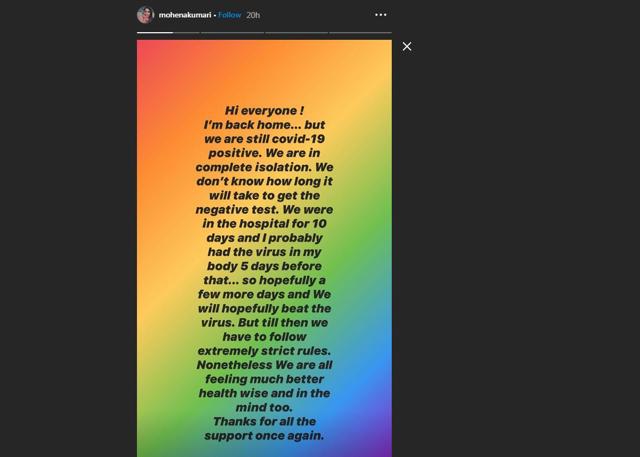Image resolution: width=640 pixels, height=457 pixels.
Task: Click the 'support once again.' closing line
Action: [264, 435]
